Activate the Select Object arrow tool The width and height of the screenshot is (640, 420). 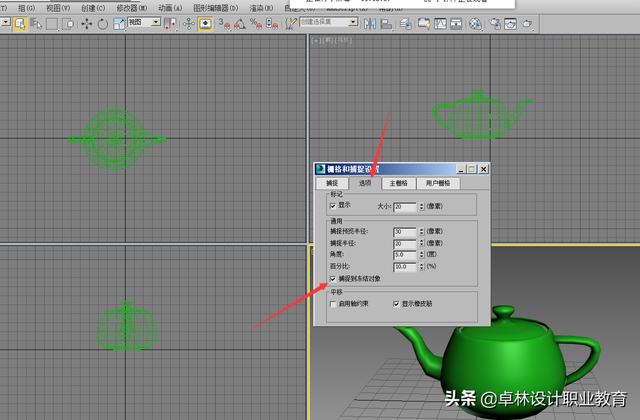[x=20, y=23]
